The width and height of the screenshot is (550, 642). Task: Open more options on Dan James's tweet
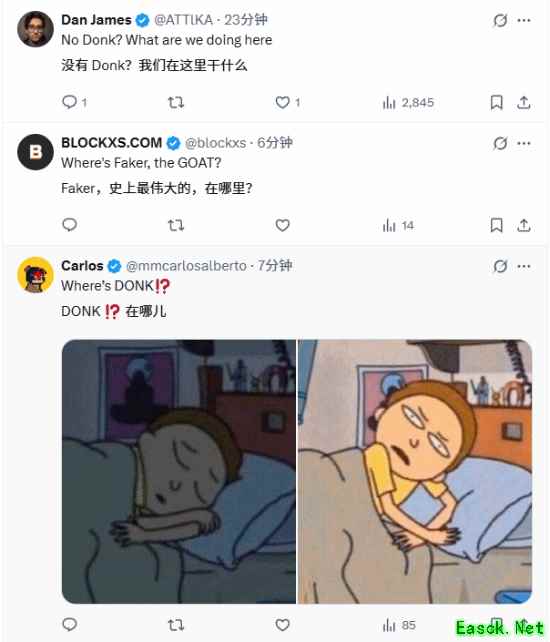524,20
